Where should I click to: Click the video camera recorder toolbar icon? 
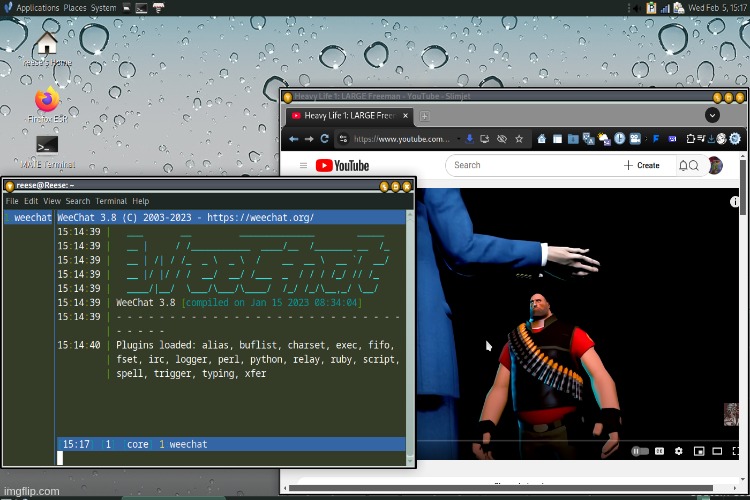pyautogui.click(x=635, y=139)
